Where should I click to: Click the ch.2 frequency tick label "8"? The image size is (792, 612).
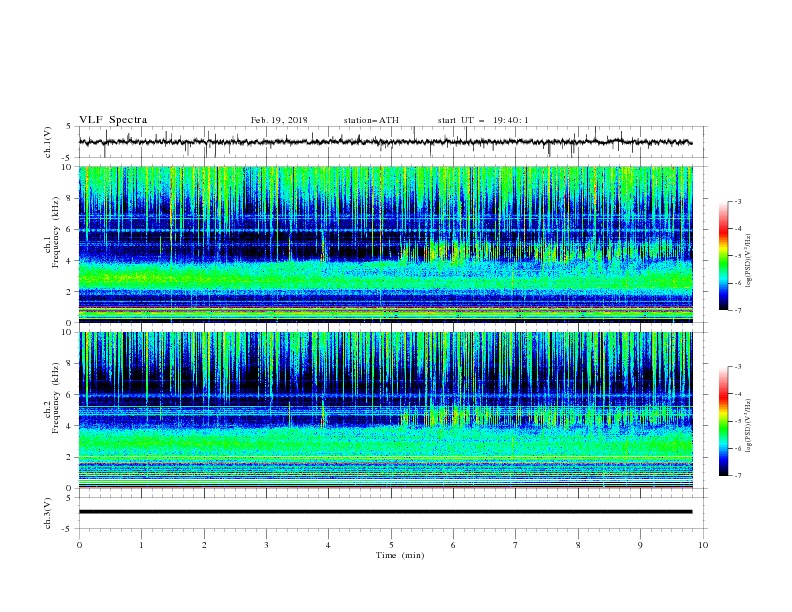(x=69, y=364)
